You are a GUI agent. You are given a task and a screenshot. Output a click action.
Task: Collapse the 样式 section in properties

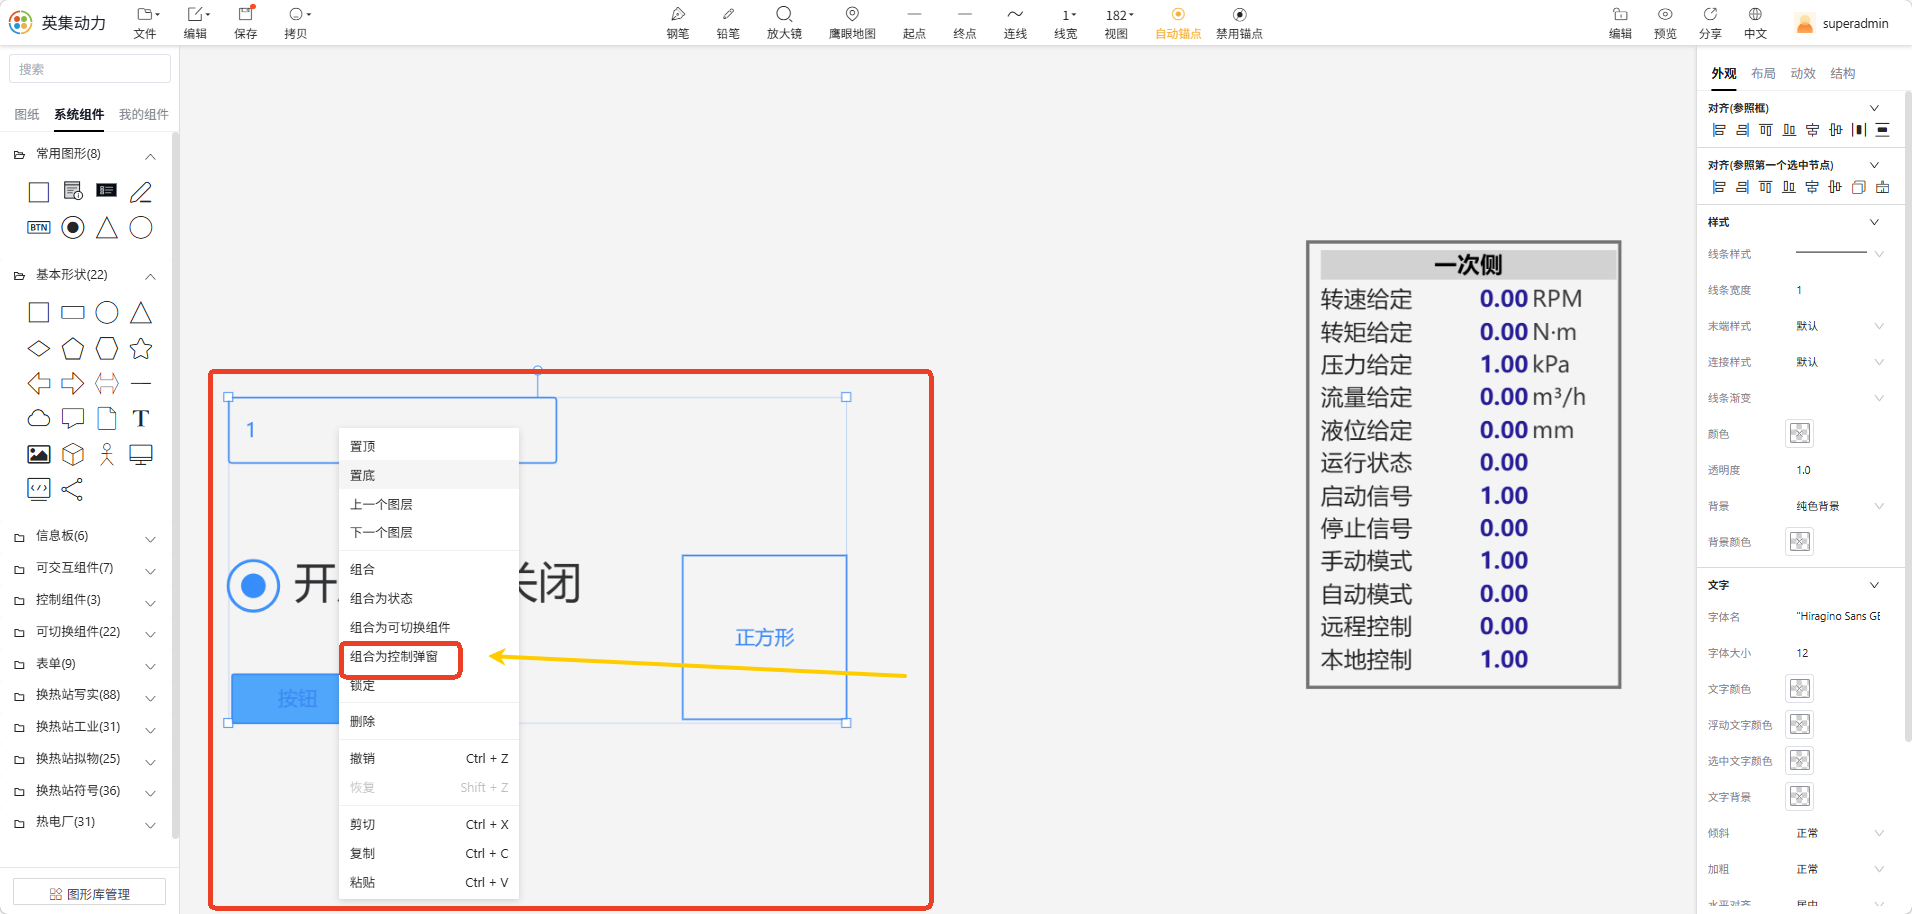pos(1874,222)
